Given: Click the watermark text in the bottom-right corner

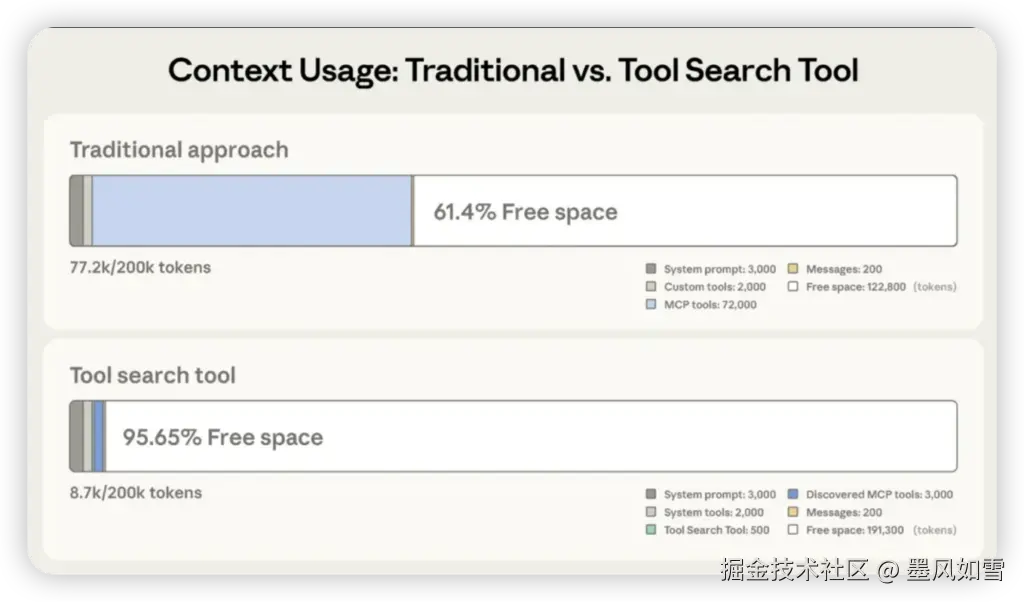Looking at the screenshot, I should tap(860, 570).
